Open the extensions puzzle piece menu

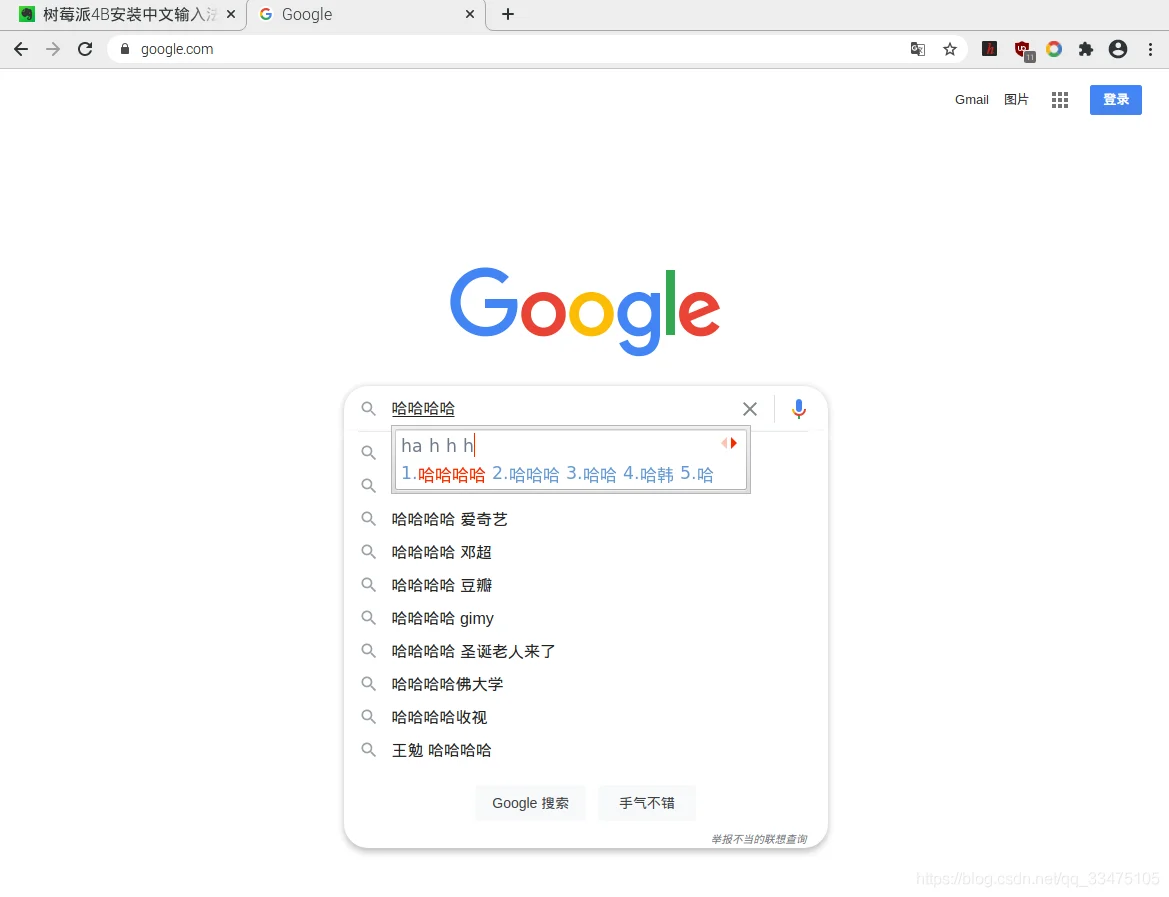1086,49
